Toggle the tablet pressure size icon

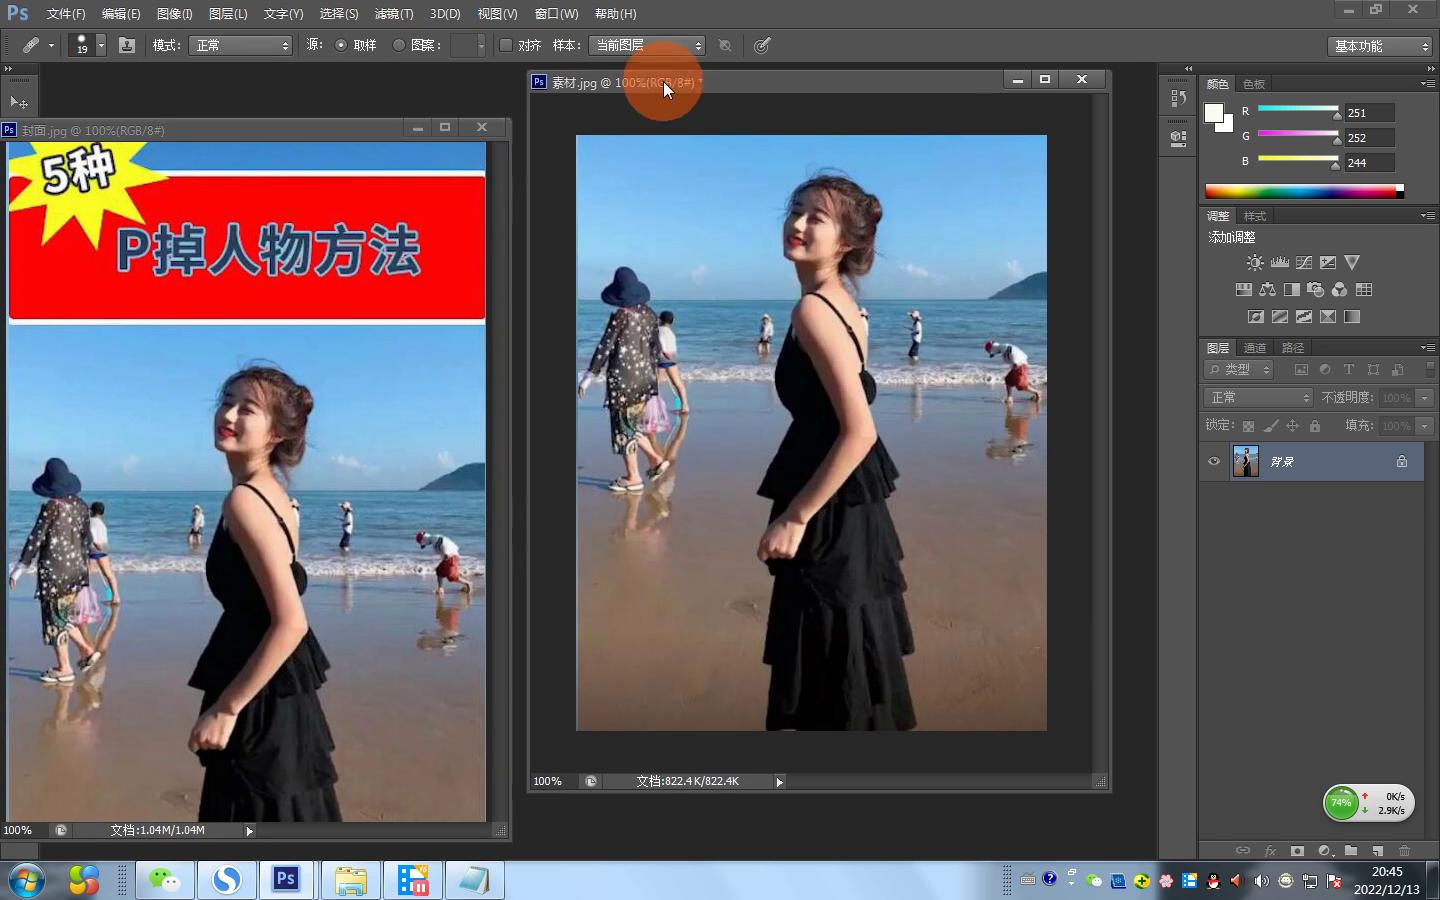click(x=762, y=45)
